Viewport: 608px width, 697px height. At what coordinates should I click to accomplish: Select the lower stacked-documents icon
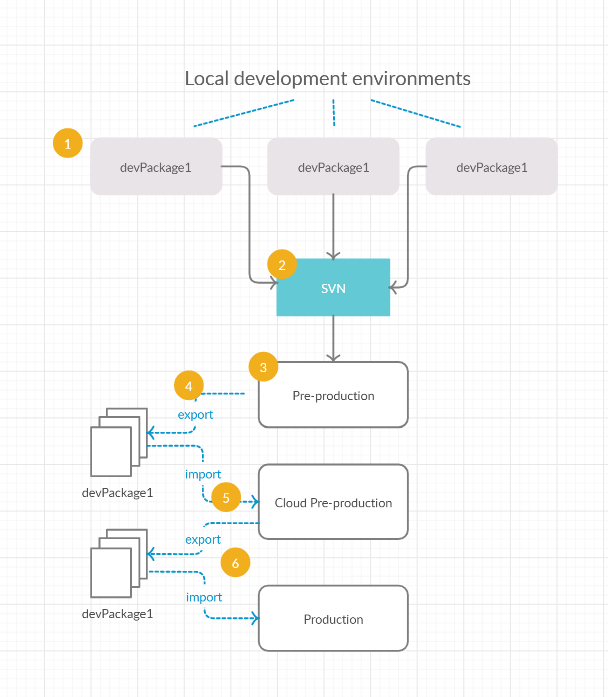click(x=119, y=563)
